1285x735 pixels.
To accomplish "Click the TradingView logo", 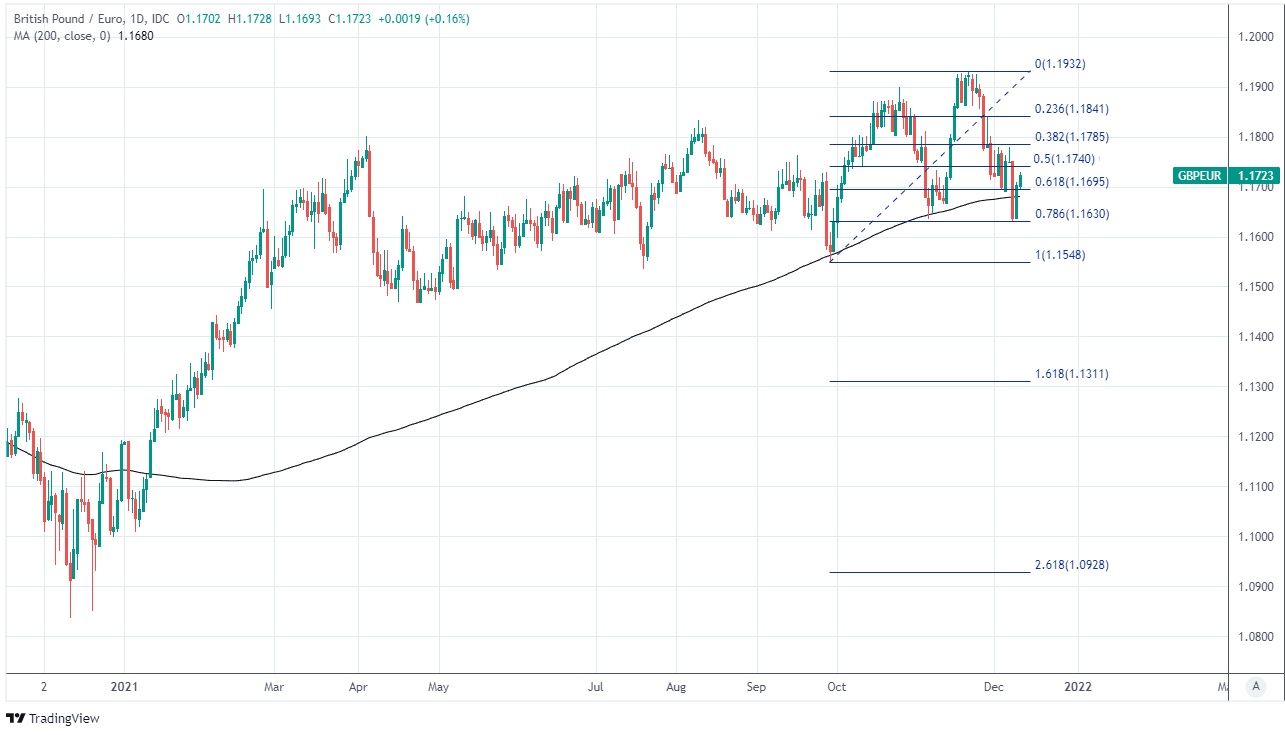I will click(53, 718).
